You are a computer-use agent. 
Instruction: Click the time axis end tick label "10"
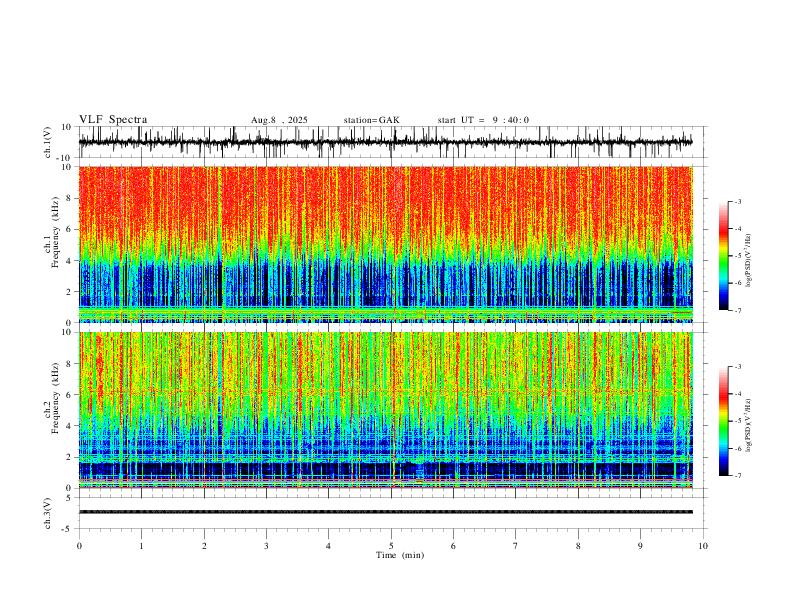point(703,546)
